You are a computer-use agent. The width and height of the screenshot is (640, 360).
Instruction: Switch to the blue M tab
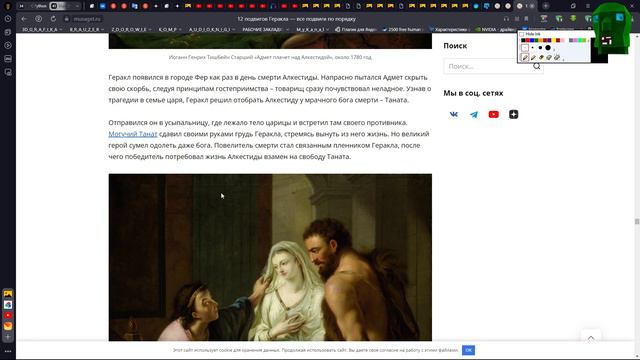pyautogui.click(x=102, y=6)
